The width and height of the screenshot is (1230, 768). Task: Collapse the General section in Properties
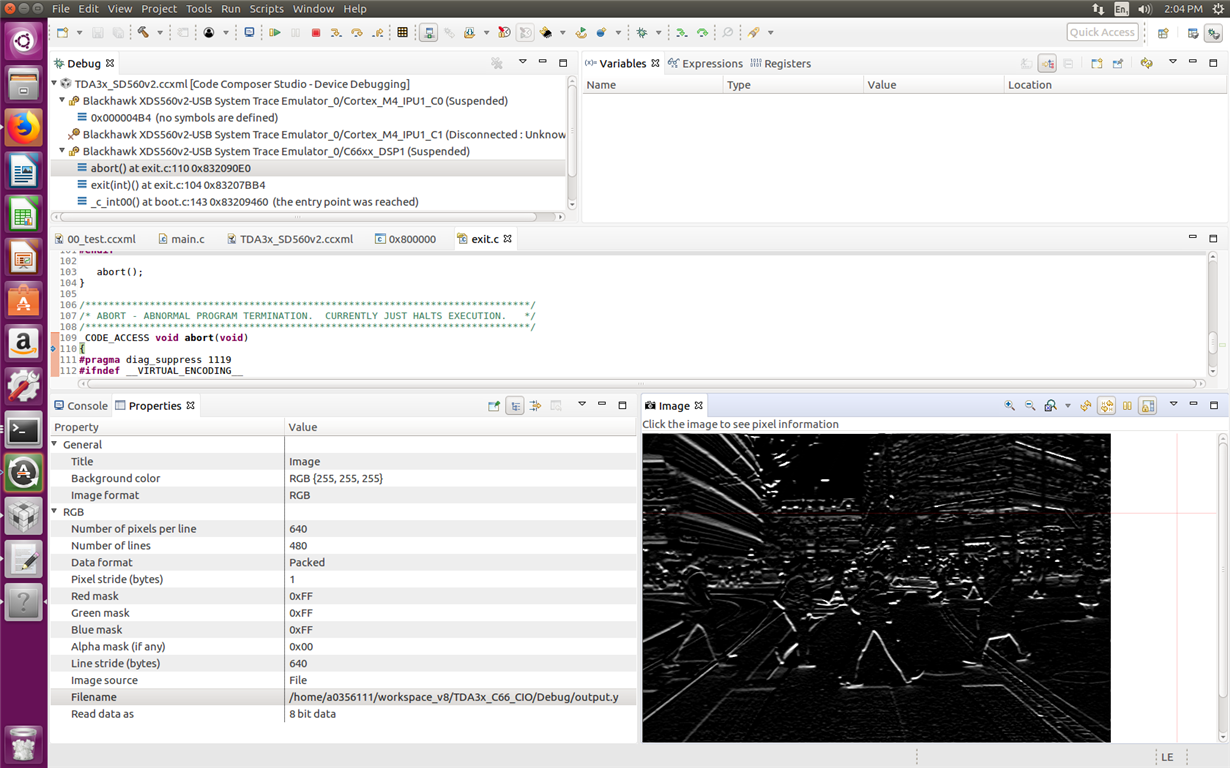(55, 444)
